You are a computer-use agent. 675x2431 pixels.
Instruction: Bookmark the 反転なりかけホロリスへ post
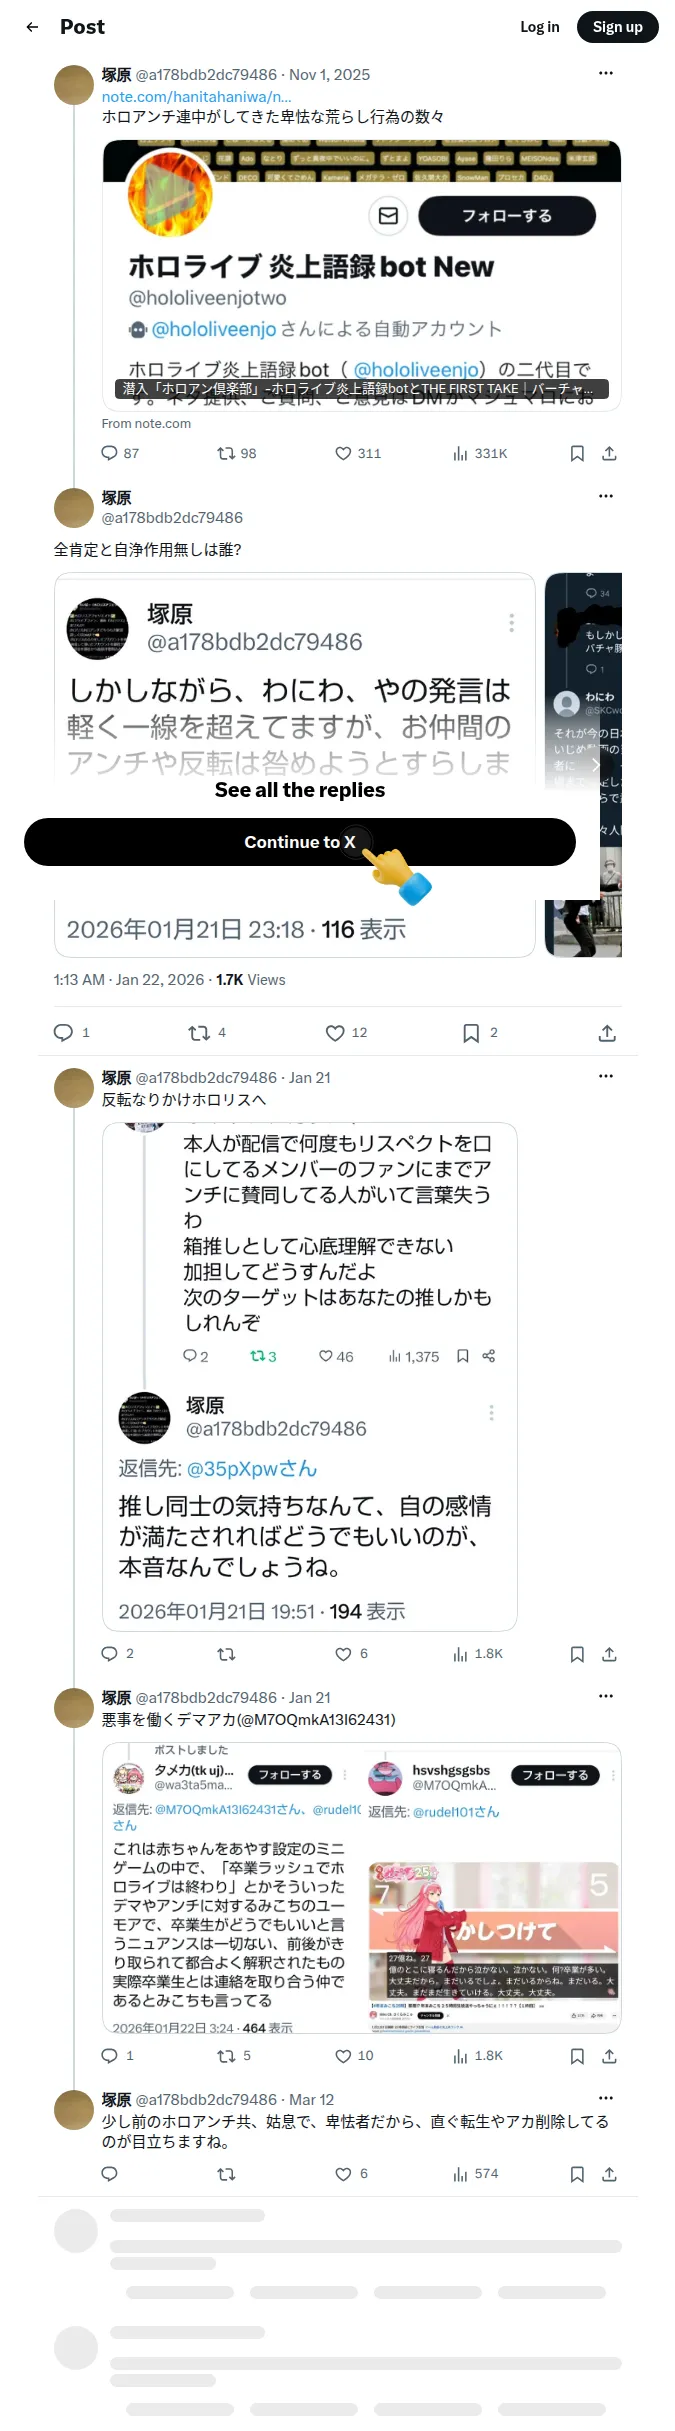click(577, 1654)
